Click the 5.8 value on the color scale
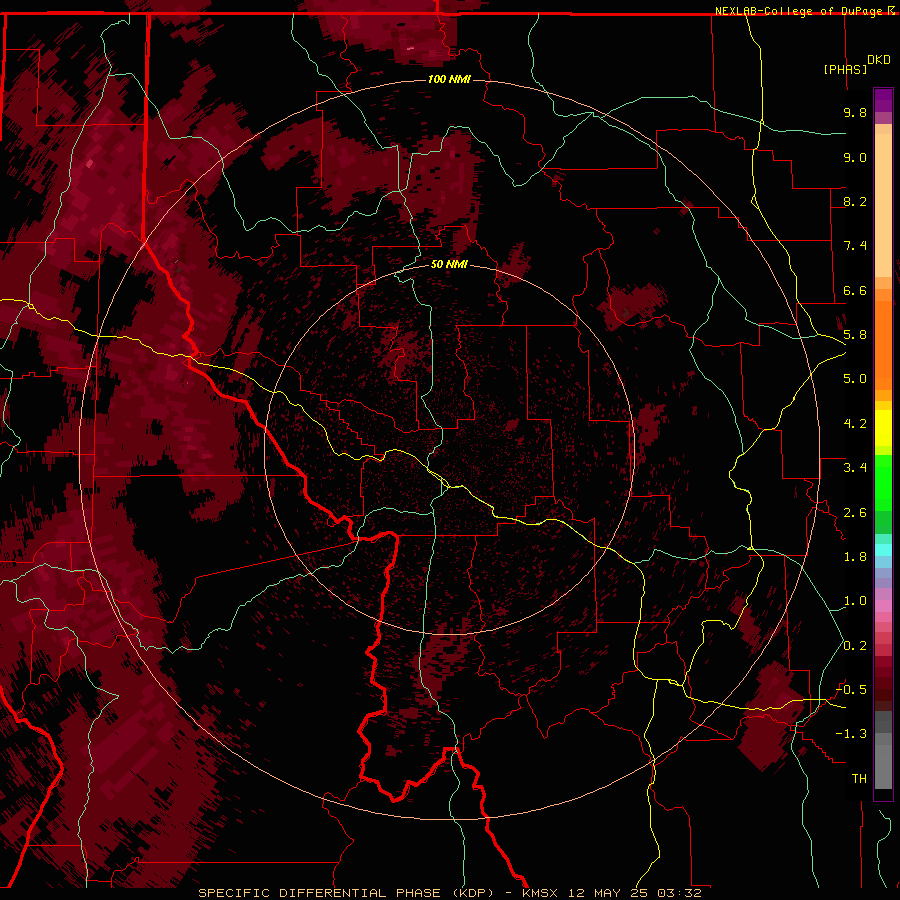 point(855,335)
